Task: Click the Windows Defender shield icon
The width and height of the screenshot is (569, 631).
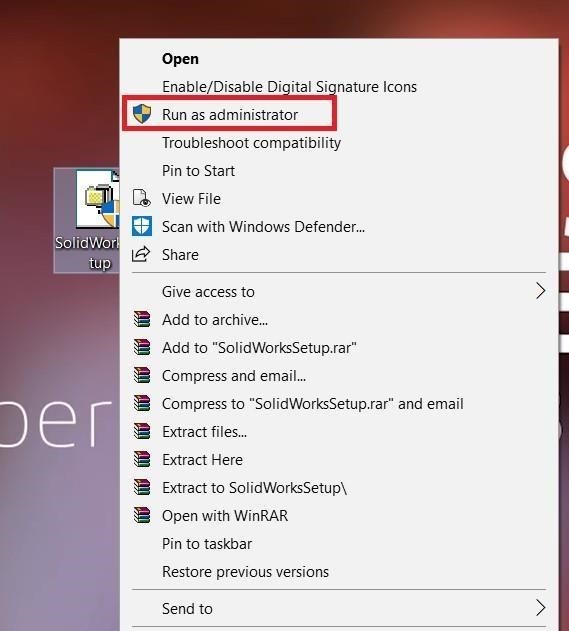Action: coord(142,226)
